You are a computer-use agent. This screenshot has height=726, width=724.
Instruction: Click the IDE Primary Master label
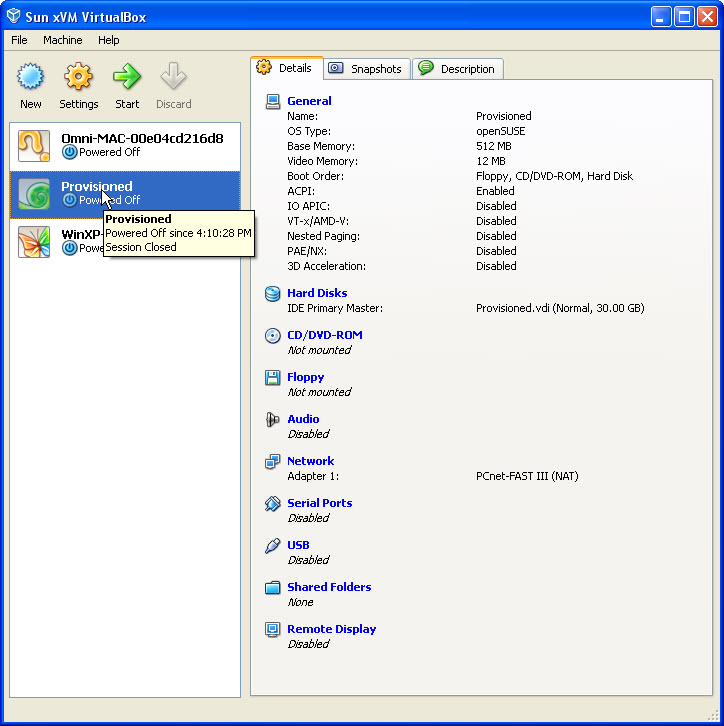pos(335,308)
